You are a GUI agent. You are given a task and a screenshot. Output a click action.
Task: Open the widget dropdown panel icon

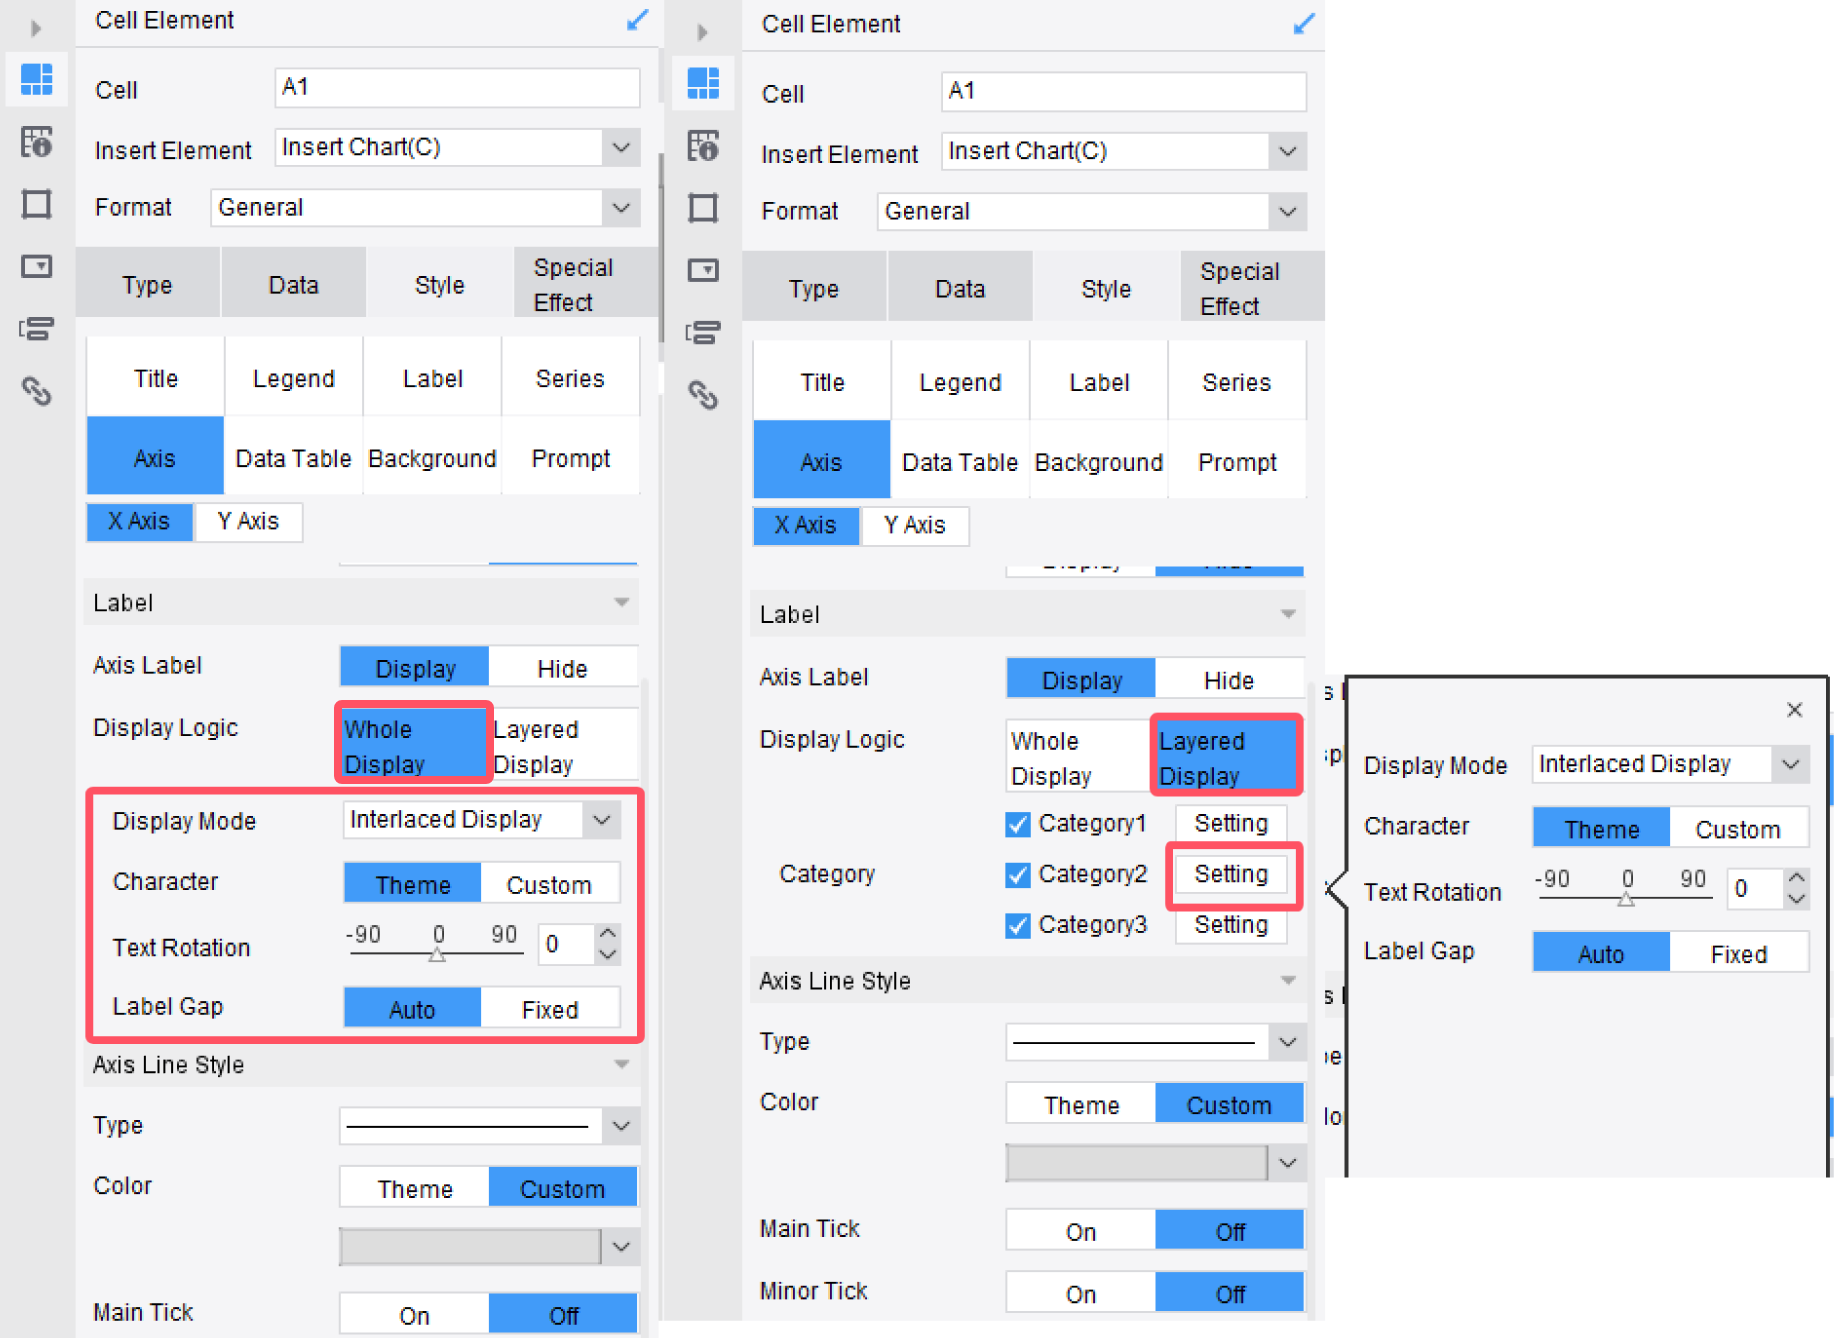click(x=37, y=266)
